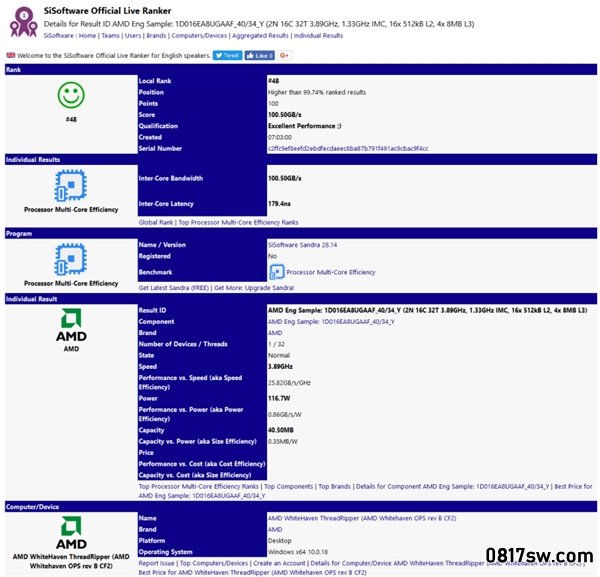Screen dimensions: 600x577
Task: Click the 07:03:00 created time value
Action: (x=280, y=137)
